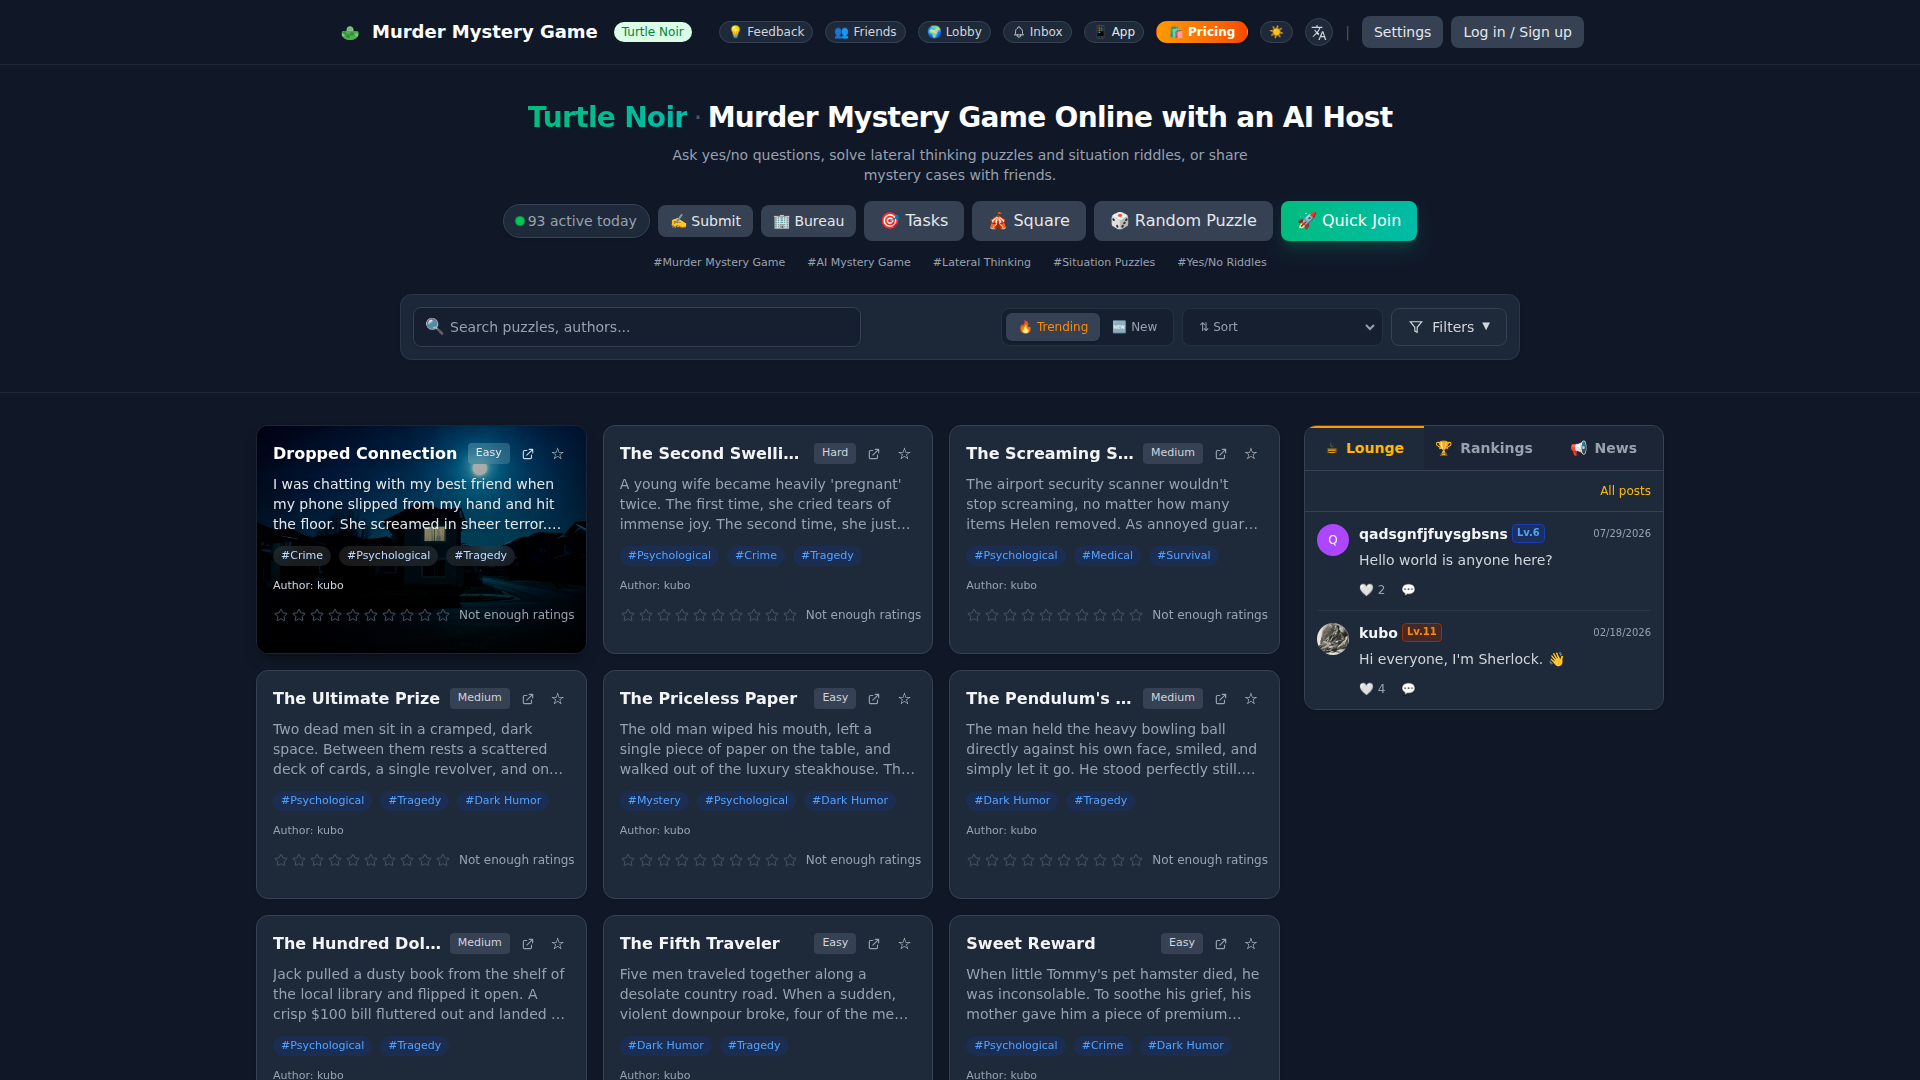
Task: Click the 93 active today indicator
Action: [576, 221]
